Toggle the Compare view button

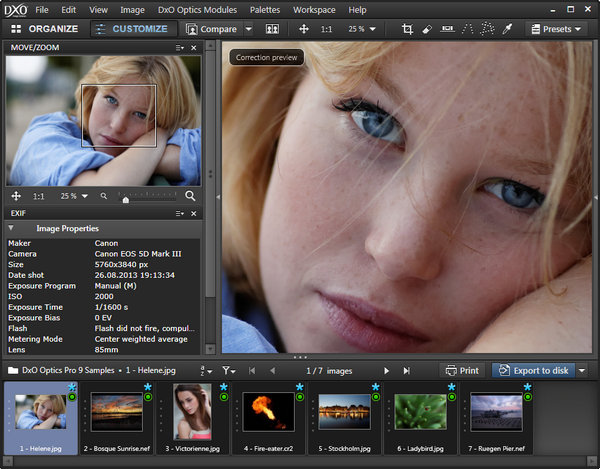pos(210,29)
